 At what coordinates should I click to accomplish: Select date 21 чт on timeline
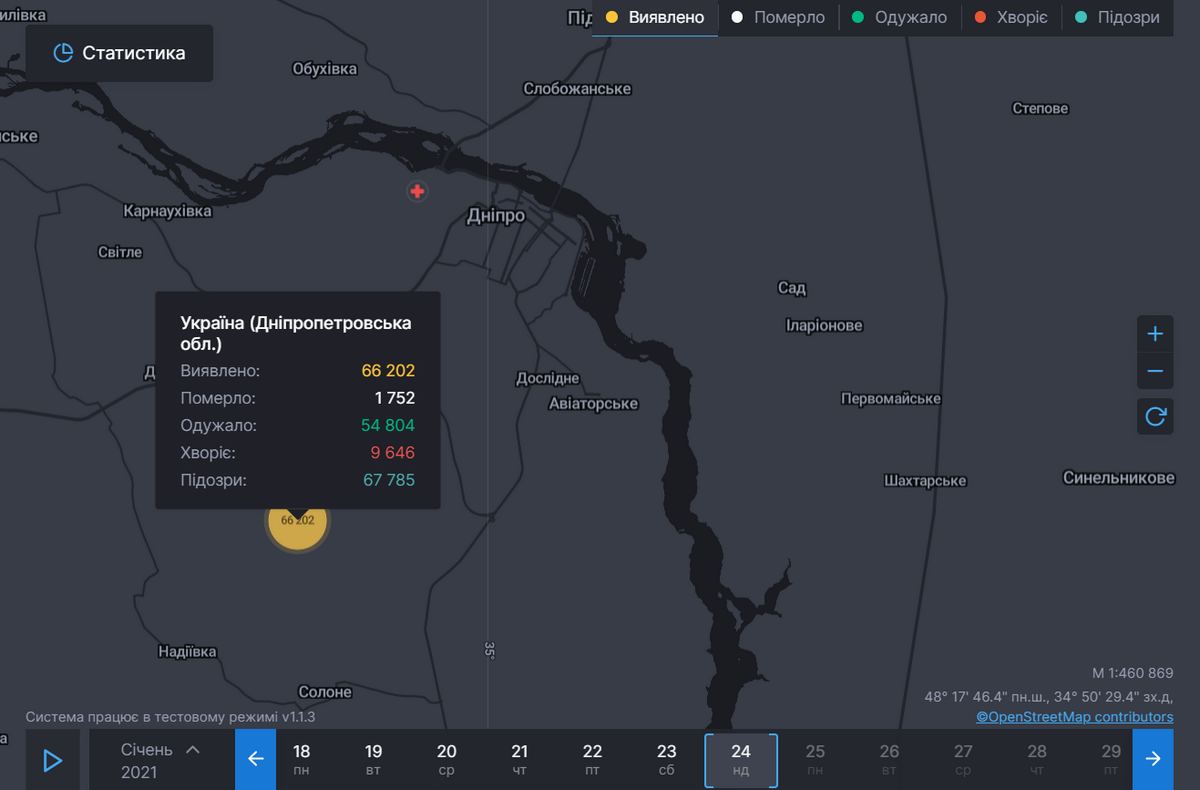click(x=520, y=759)
